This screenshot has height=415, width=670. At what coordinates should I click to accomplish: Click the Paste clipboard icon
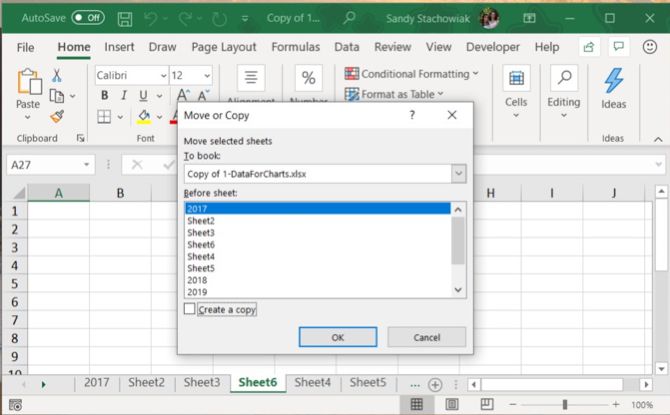pyautogui.click(x=29, y=81)
